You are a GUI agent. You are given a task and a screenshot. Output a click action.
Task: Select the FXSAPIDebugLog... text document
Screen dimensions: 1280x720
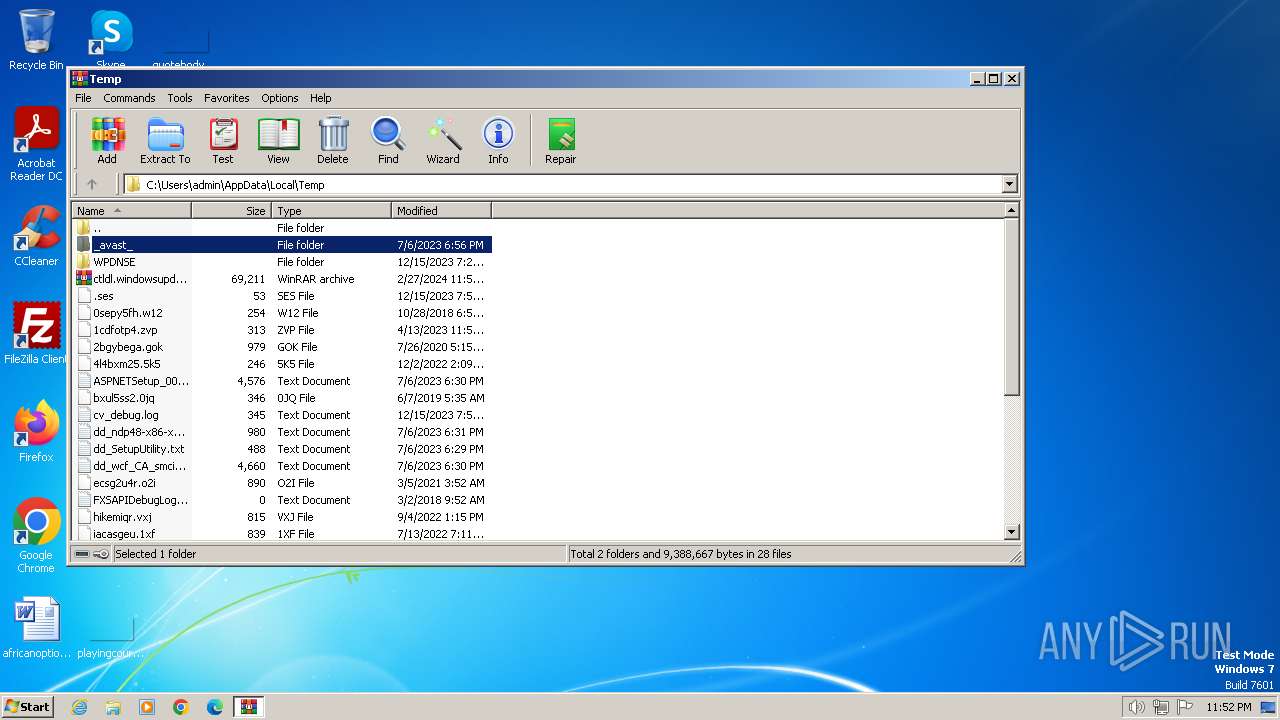pyautogui.click(x=282, y=500)
